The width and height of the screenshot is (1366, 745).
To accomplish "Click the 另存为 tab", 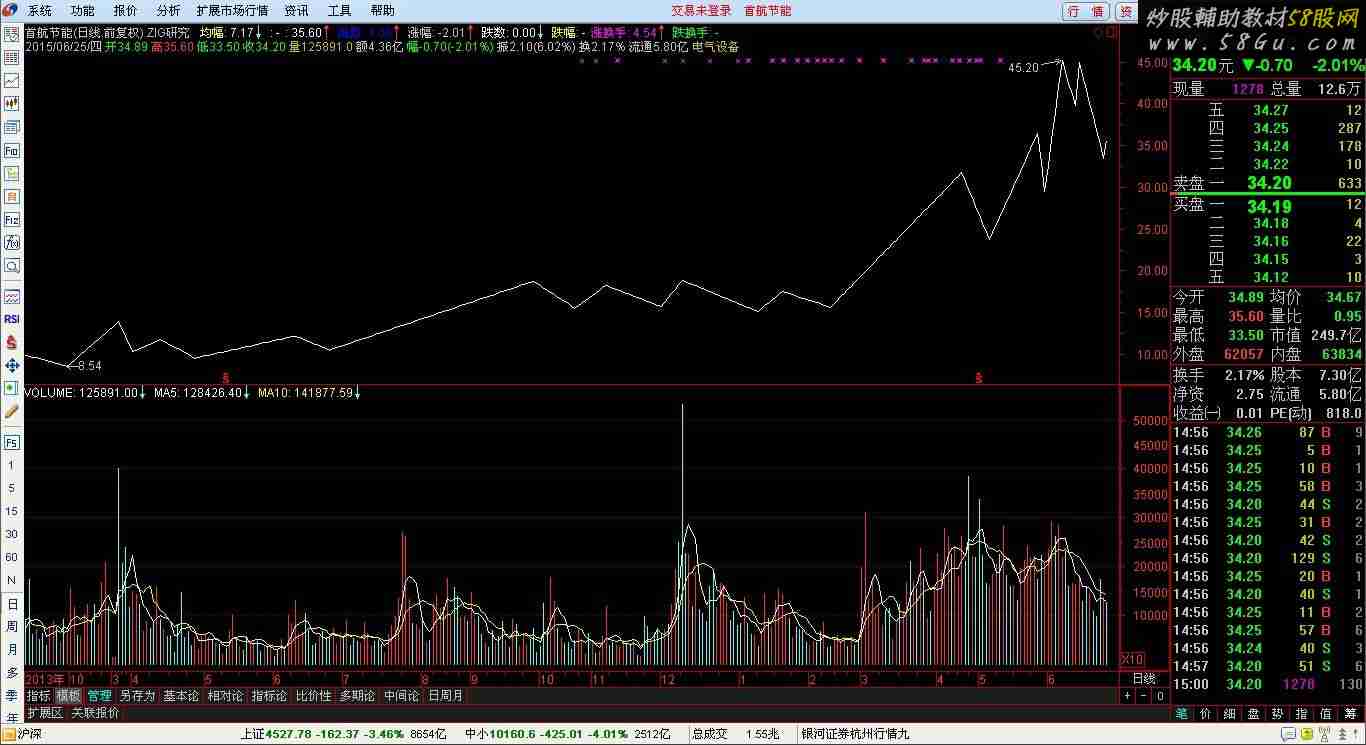I will 137,695.
